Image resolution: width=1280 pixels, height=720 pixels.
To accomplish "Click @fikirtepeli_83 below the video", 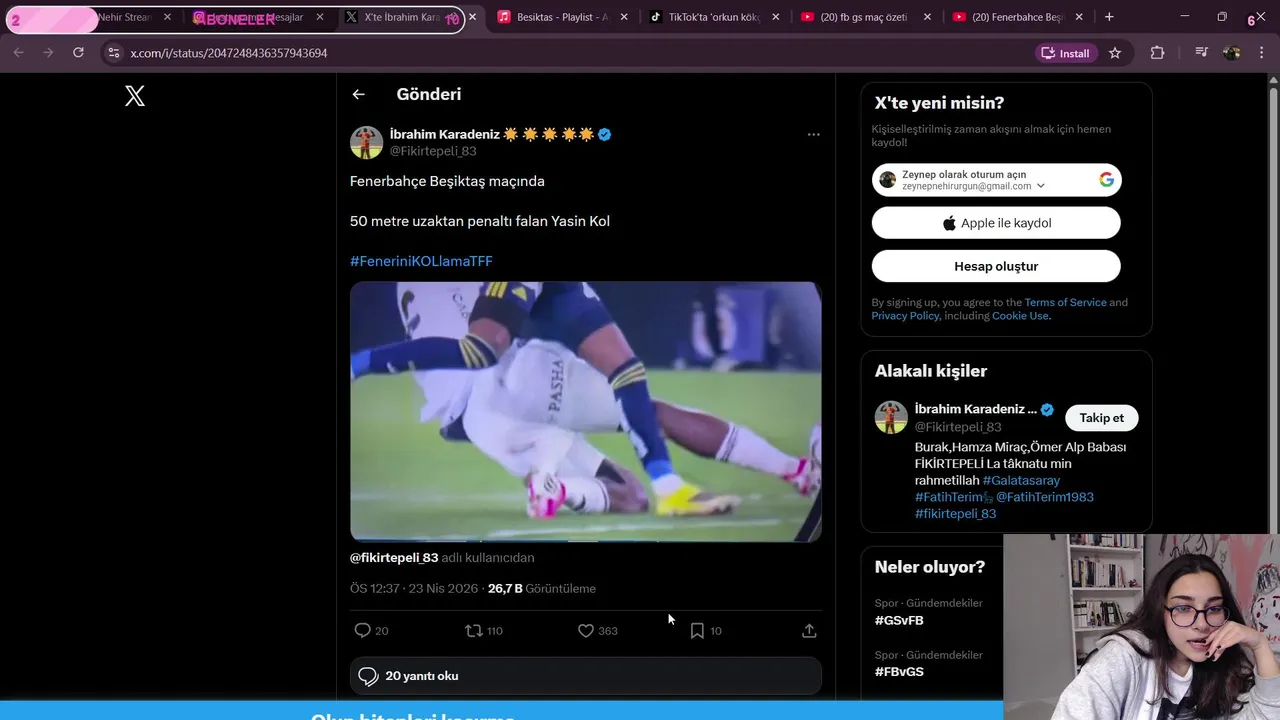I will pyautogui.click(x=394, y=558).
